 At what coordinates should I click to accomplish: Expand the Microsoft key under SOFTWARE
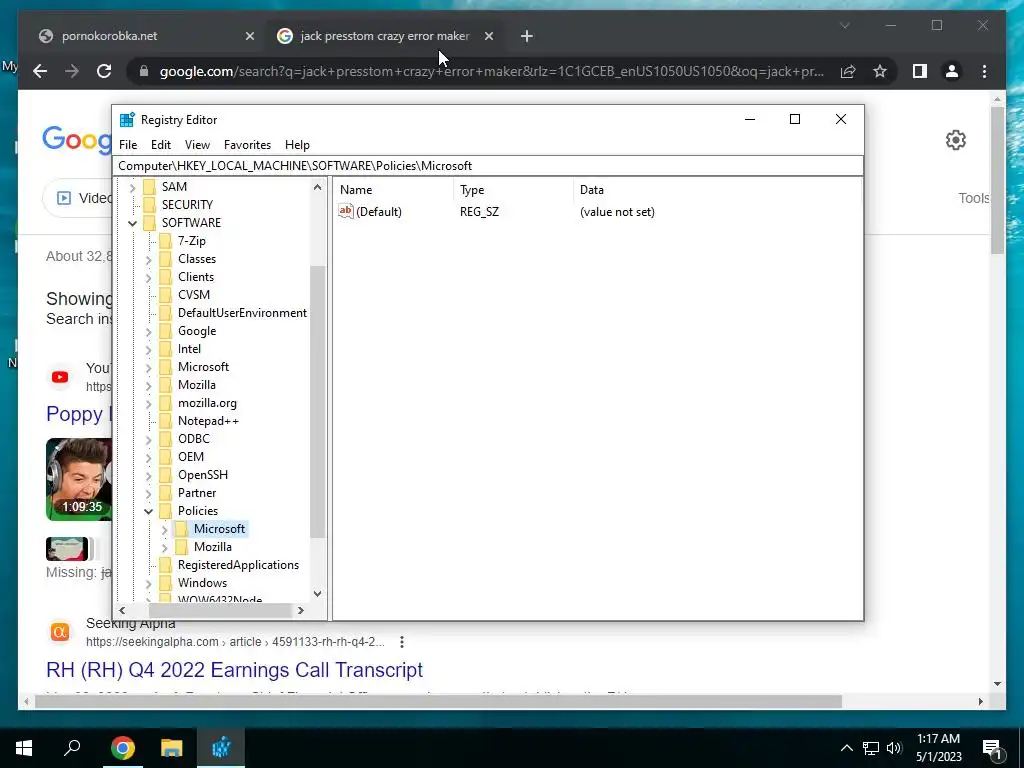pyautogui.click(x=148, y=368)
